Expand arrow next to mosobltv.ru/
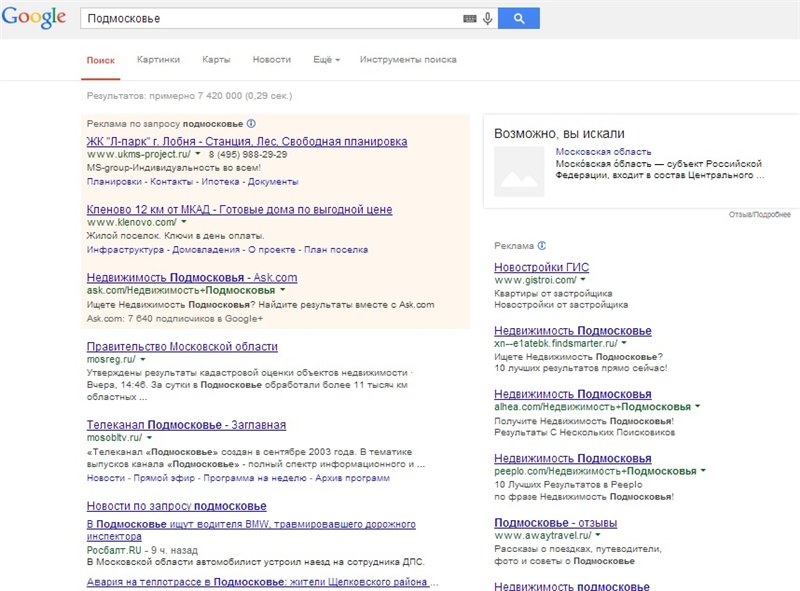Screen dimensions: 800x591 point(149,437)
